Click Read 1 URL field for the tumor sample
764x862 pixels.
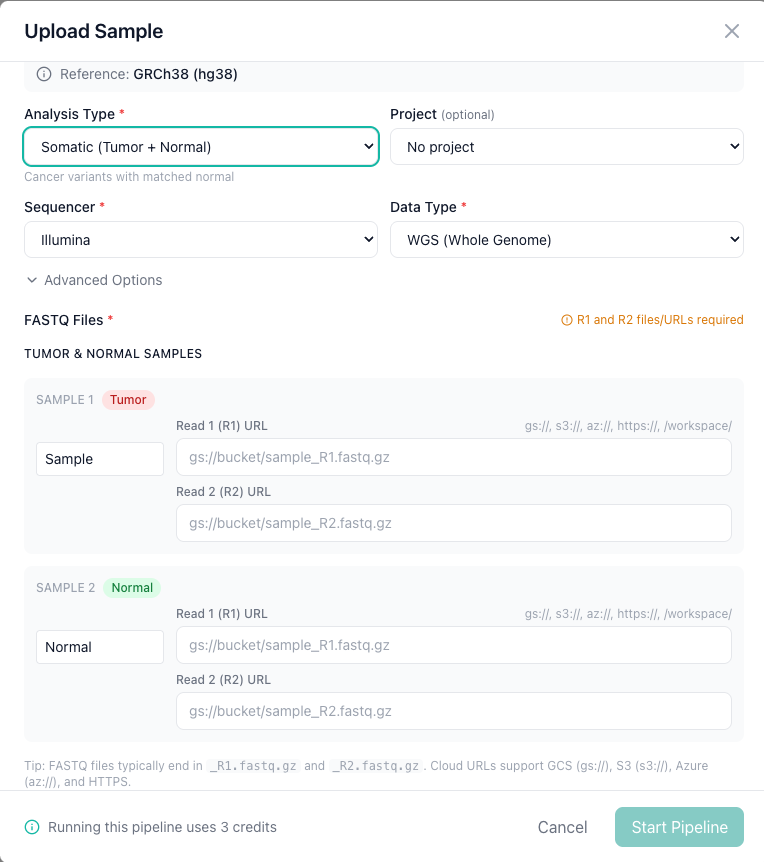coord(455,457)
